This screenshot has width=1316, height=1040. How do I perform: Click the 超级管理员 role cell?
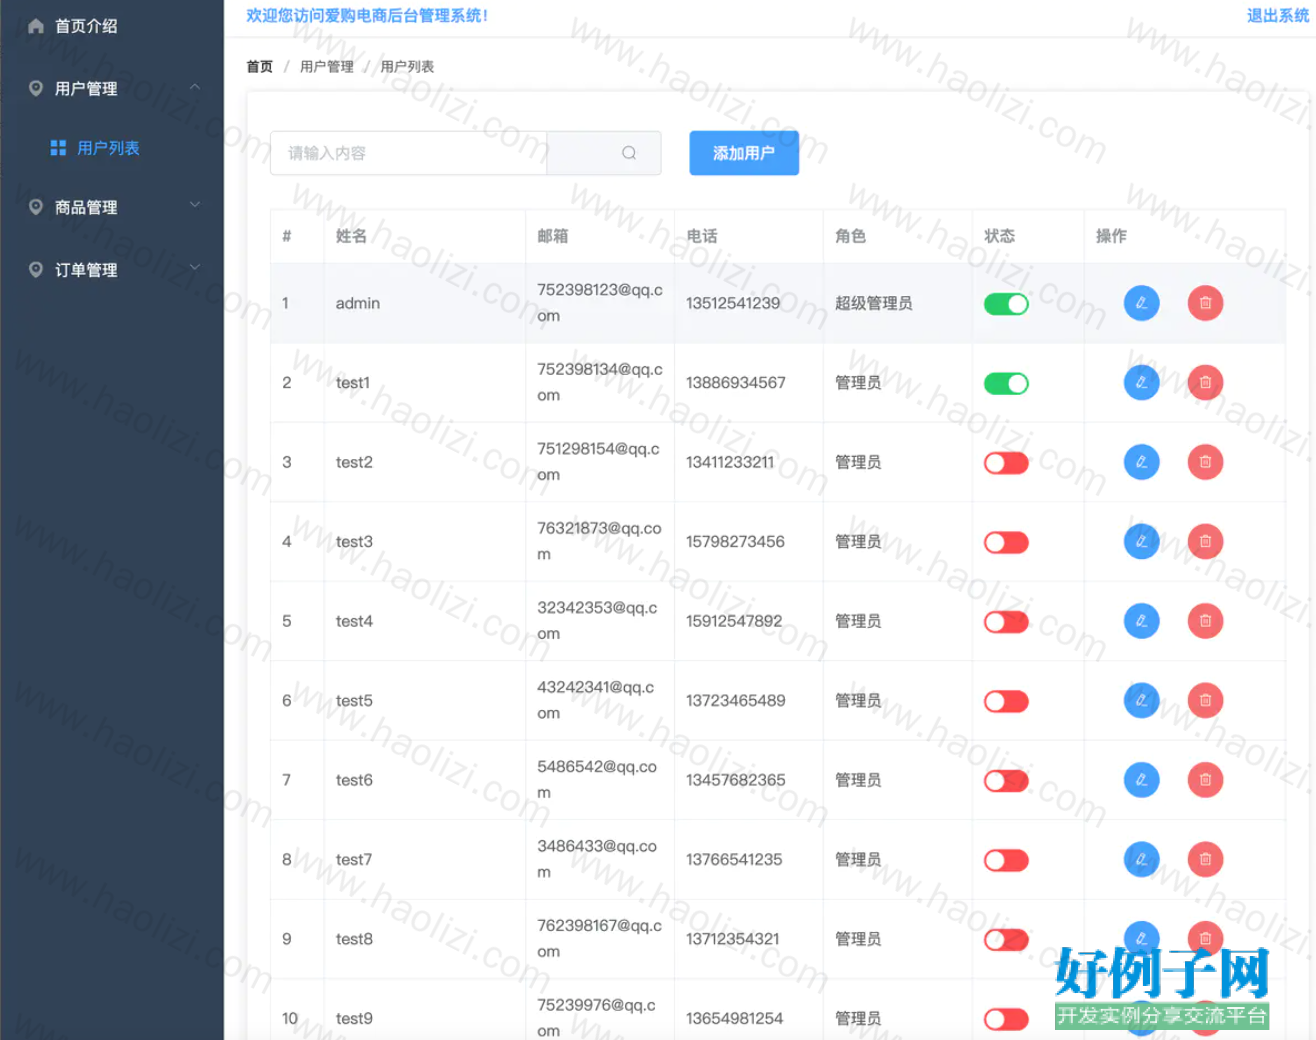click(x=874, y=303)
